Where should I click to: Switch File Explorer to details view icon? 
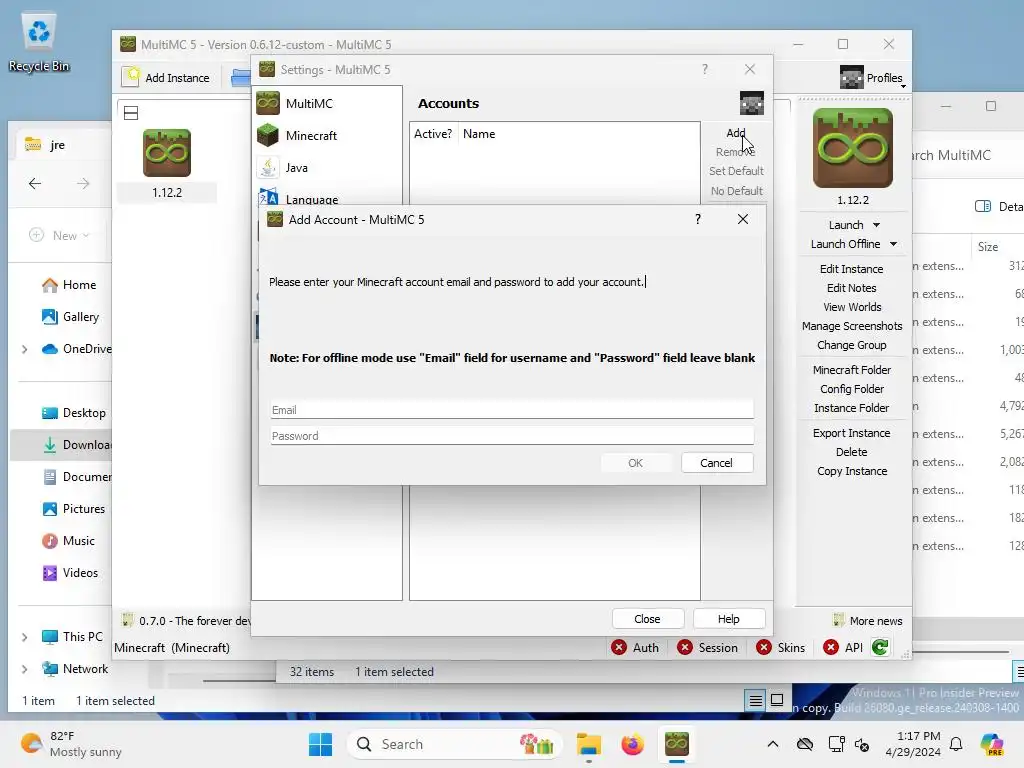click(756, 701)
